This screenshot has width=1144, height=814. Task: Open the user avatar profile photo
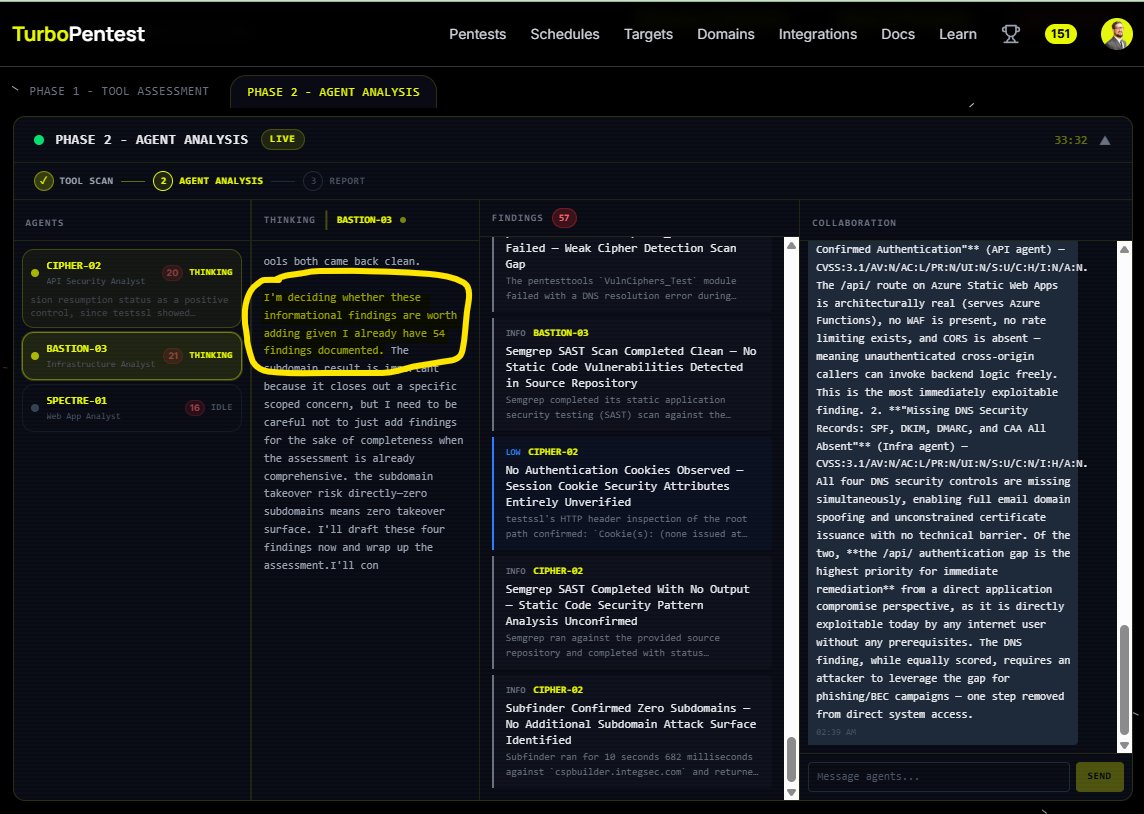(x=1116, y=33)
